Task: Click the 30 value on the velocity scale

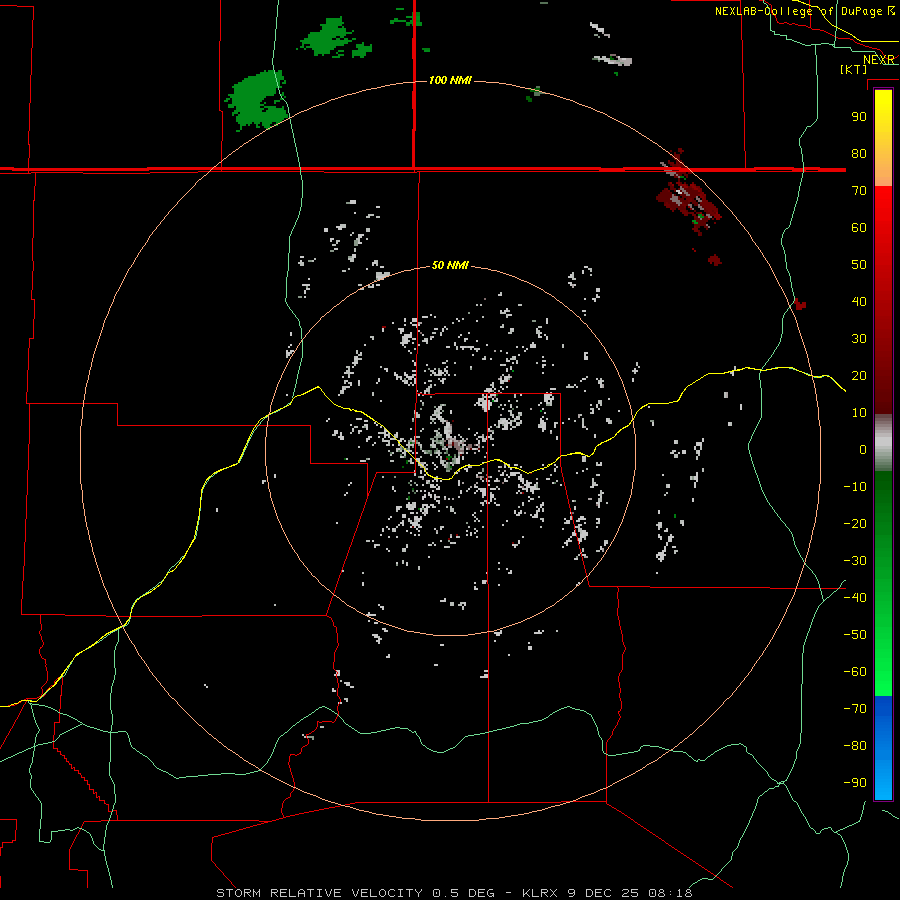Action: 859,339
